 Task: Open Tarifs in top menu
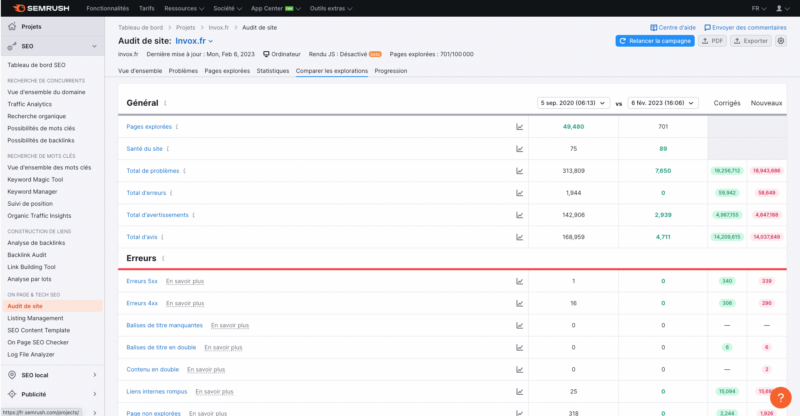coord(146,8)
